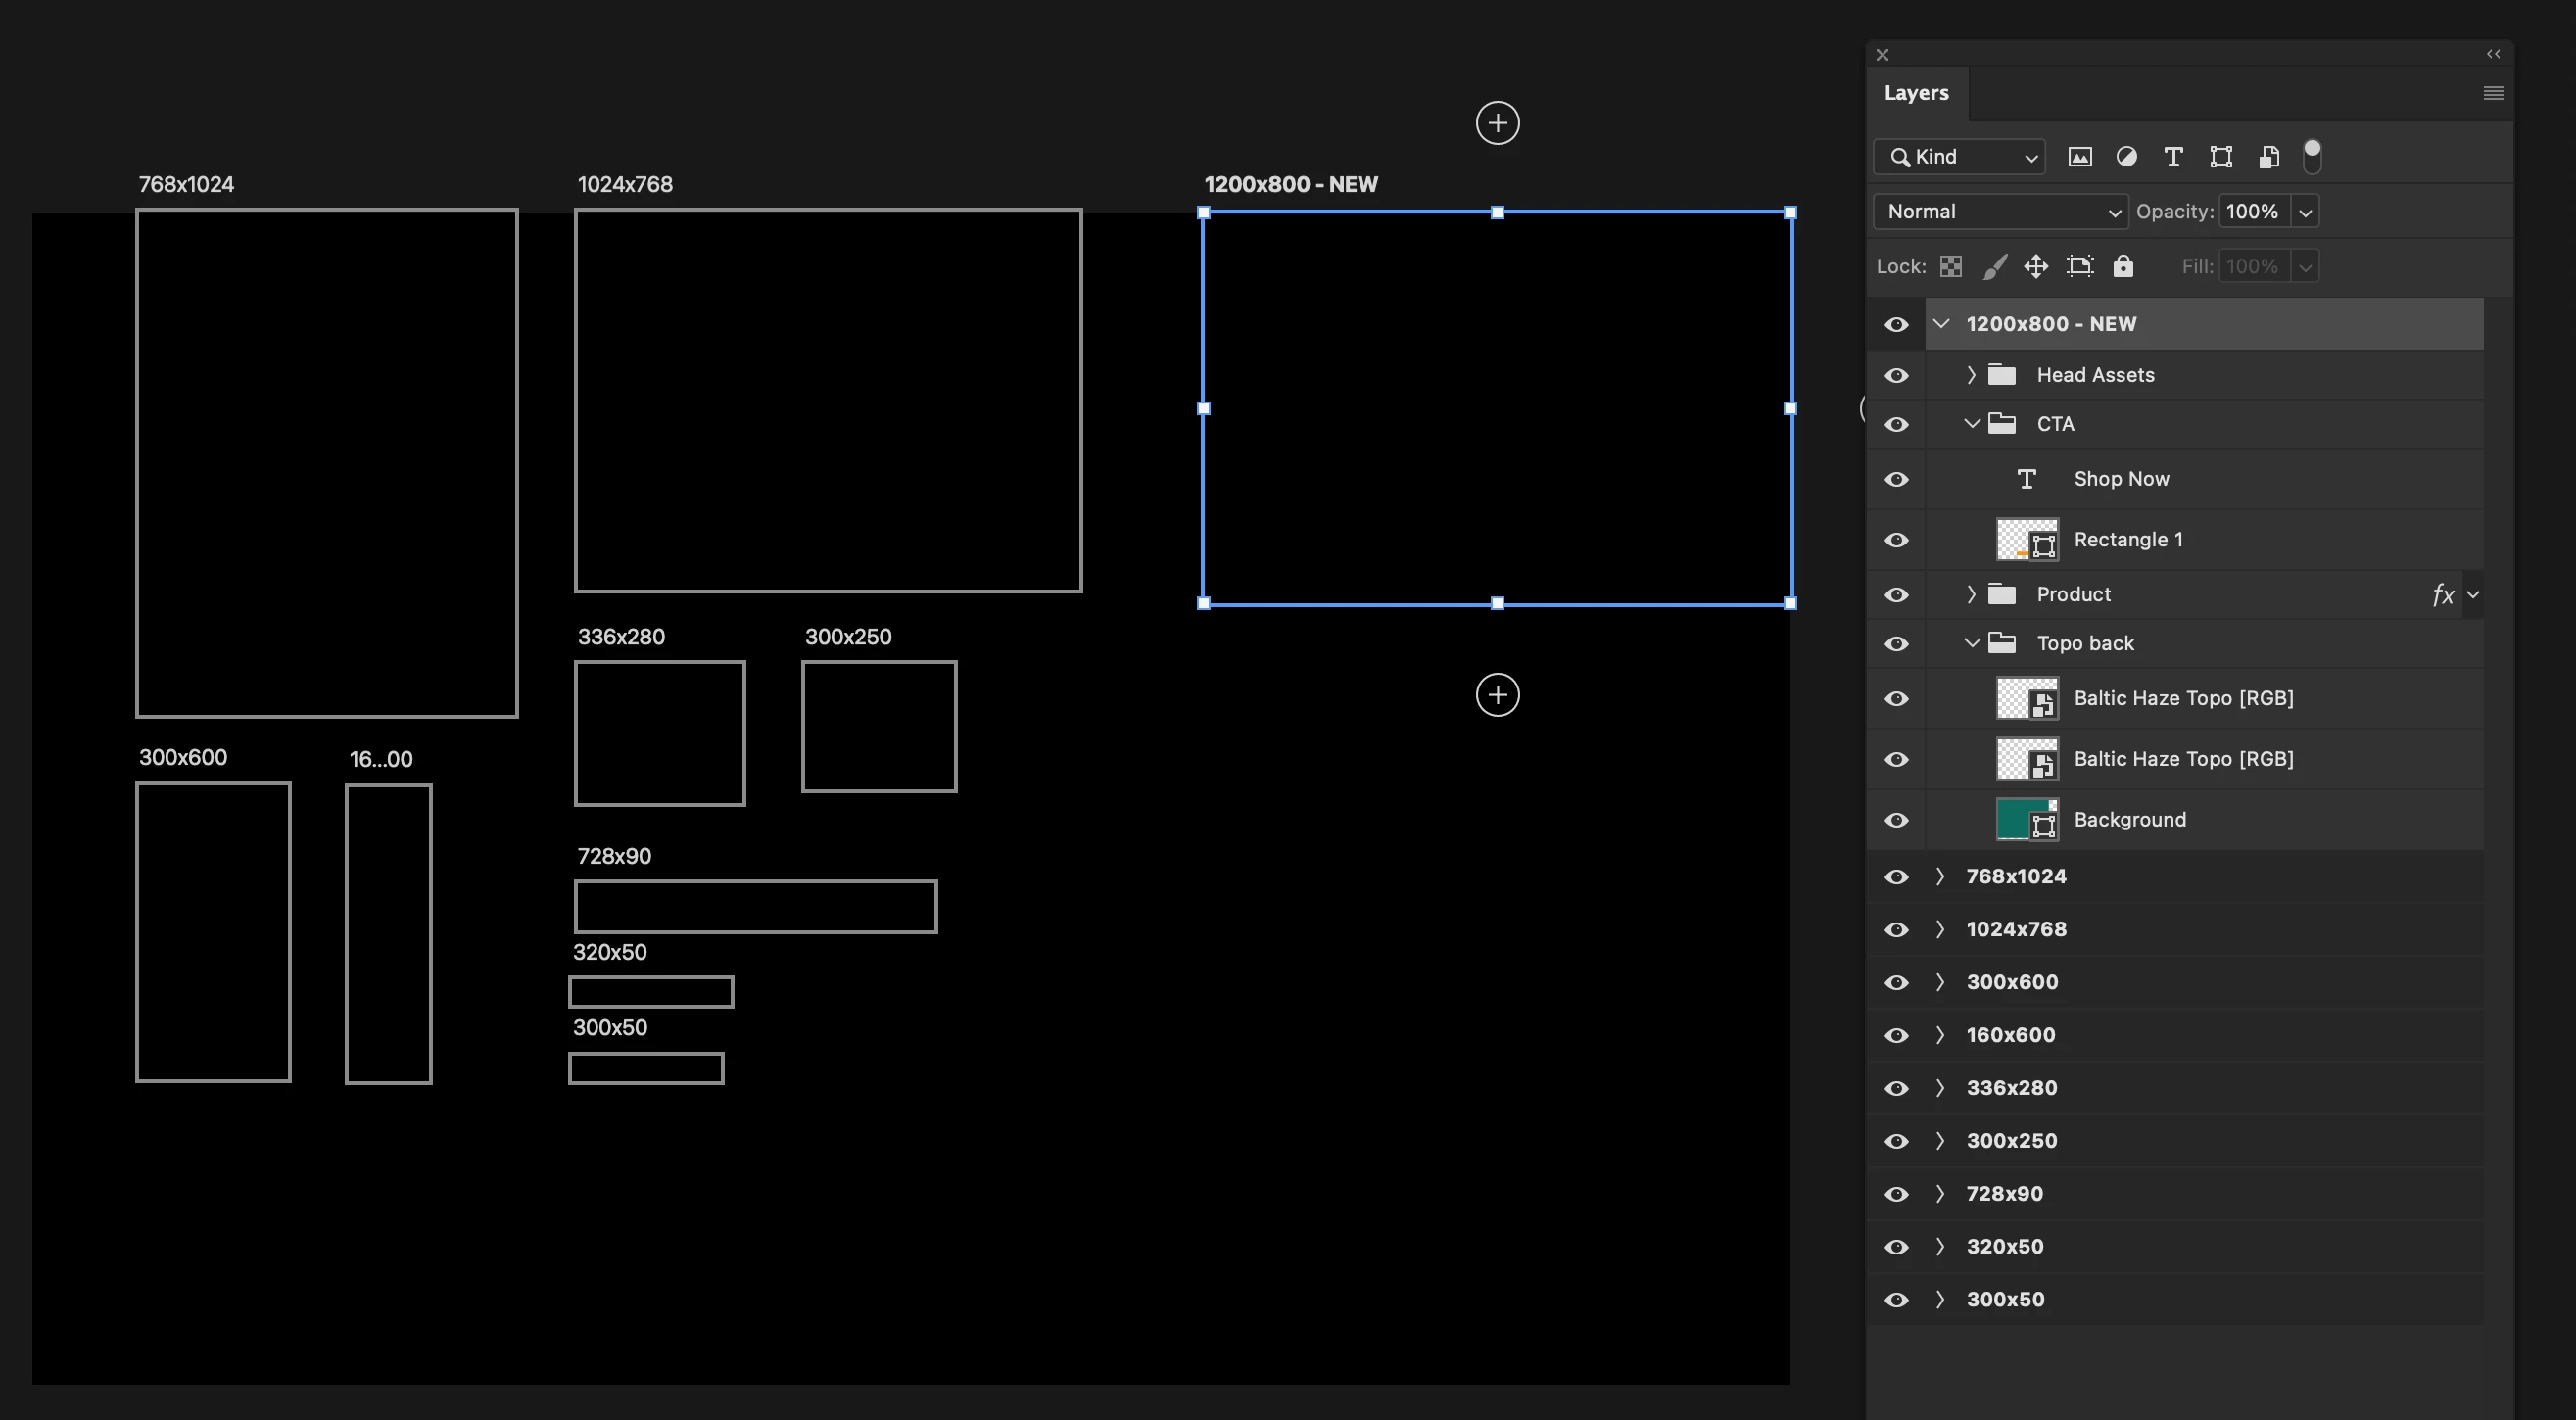Image resolution: width=2576 pixels, height=1420 pixels.
Task: Select the Rectangle 1 layer thumbnail
Action: pos(2026,540)
